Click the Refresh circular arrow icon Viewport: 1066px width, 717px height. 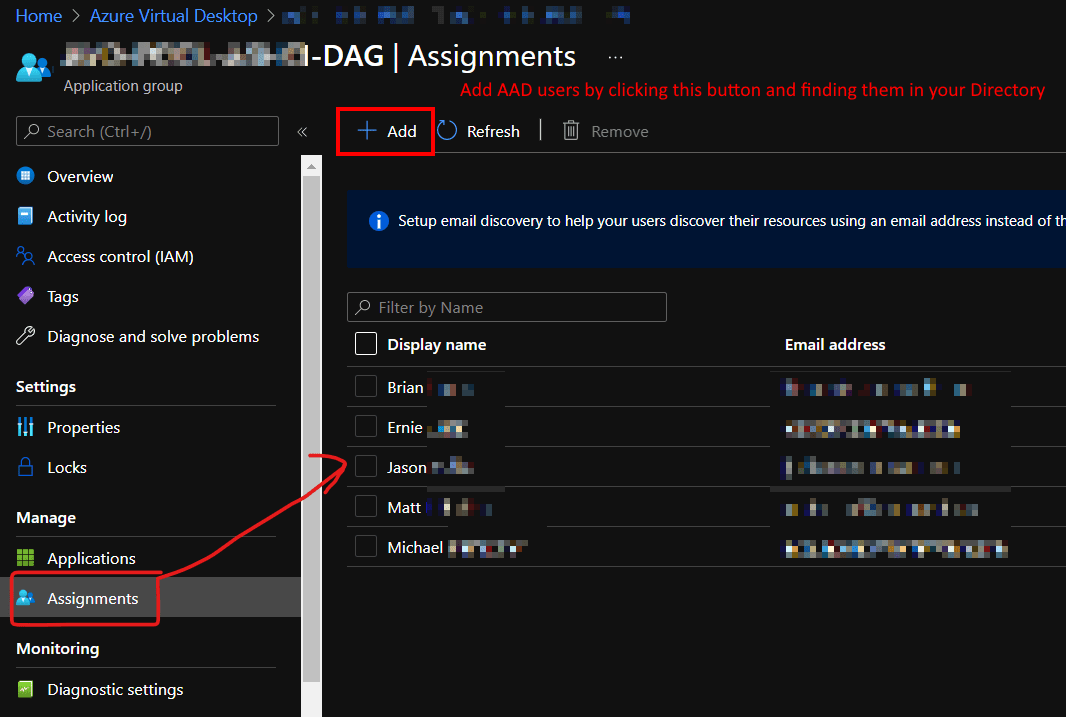(x=447, y=130)
